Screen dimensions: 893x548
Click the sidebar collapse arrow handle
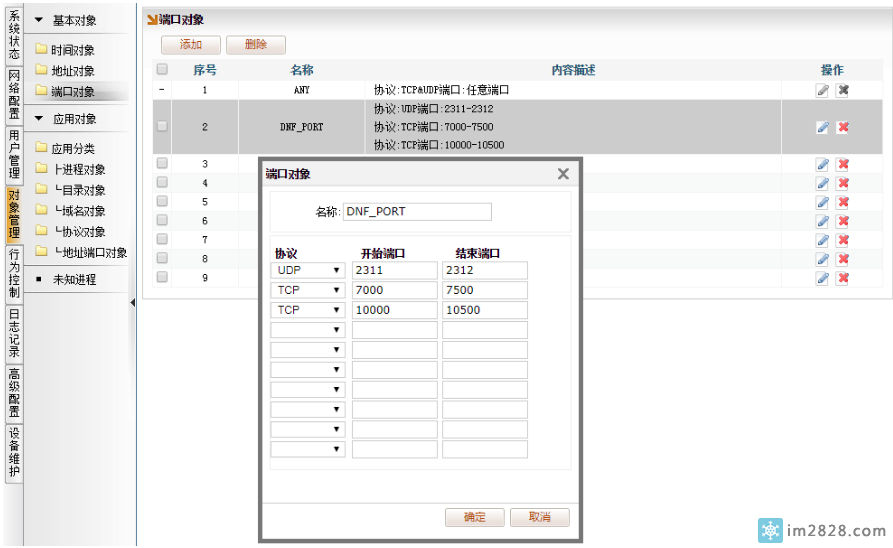click(133, 303)
